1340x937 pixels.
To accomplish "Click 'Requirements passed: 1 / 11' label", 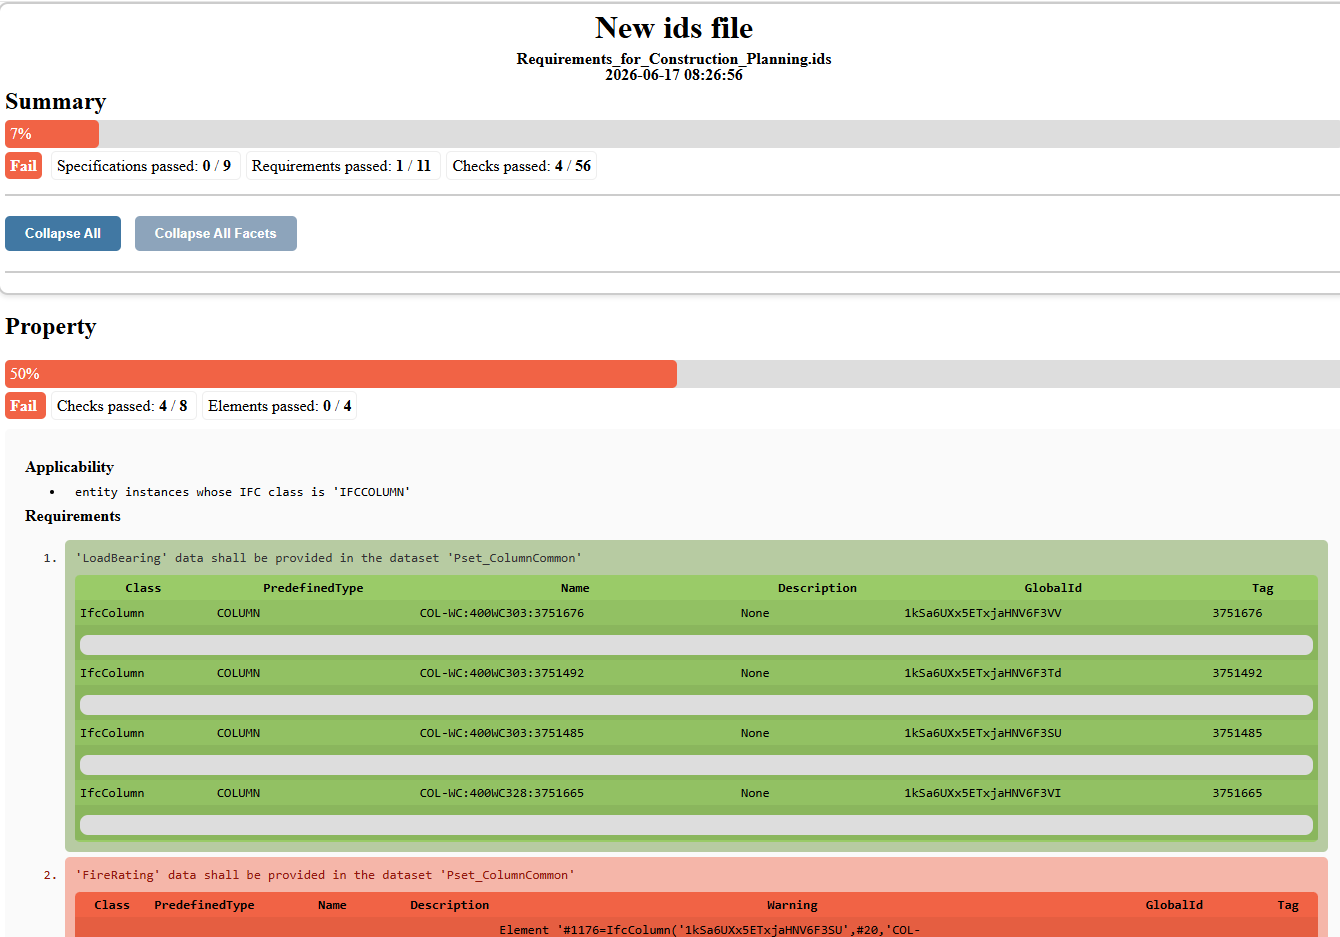I will (341, 166).
